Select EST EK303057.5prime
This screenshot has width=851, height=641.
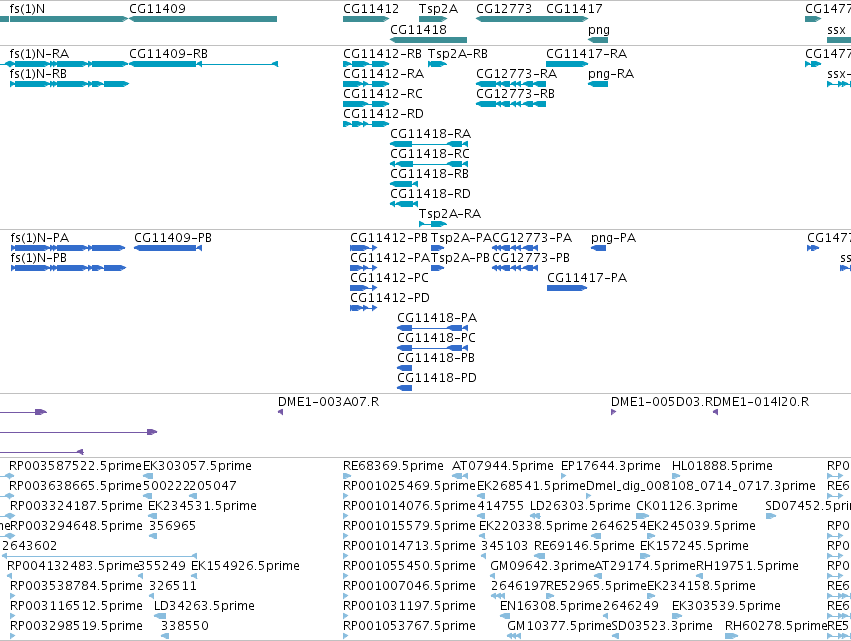tap(197, 466)
